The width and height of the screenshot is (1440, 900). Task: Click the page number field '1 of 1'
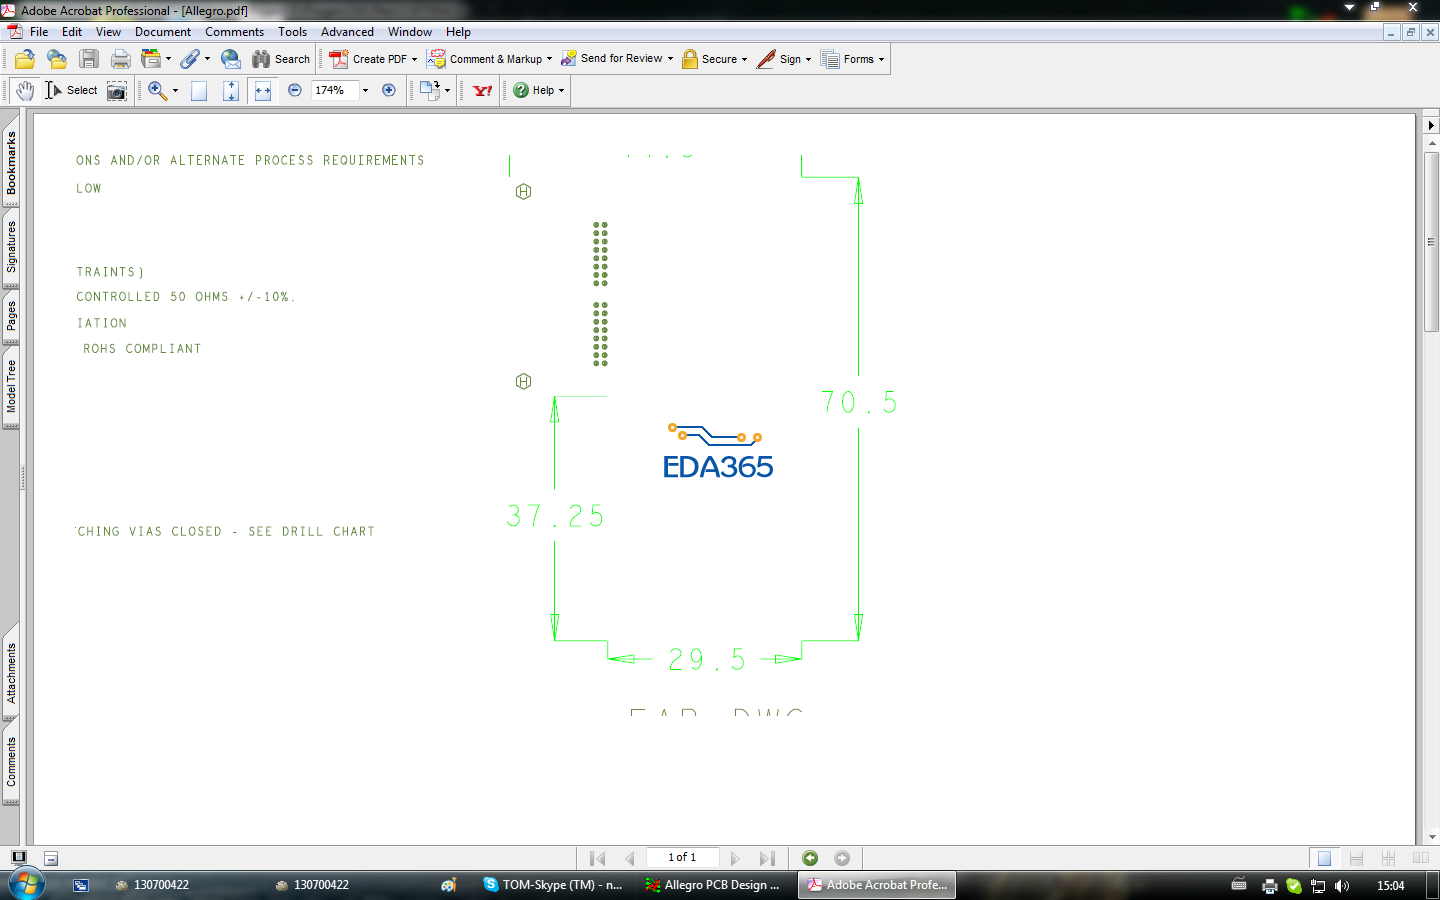point(682,857)
